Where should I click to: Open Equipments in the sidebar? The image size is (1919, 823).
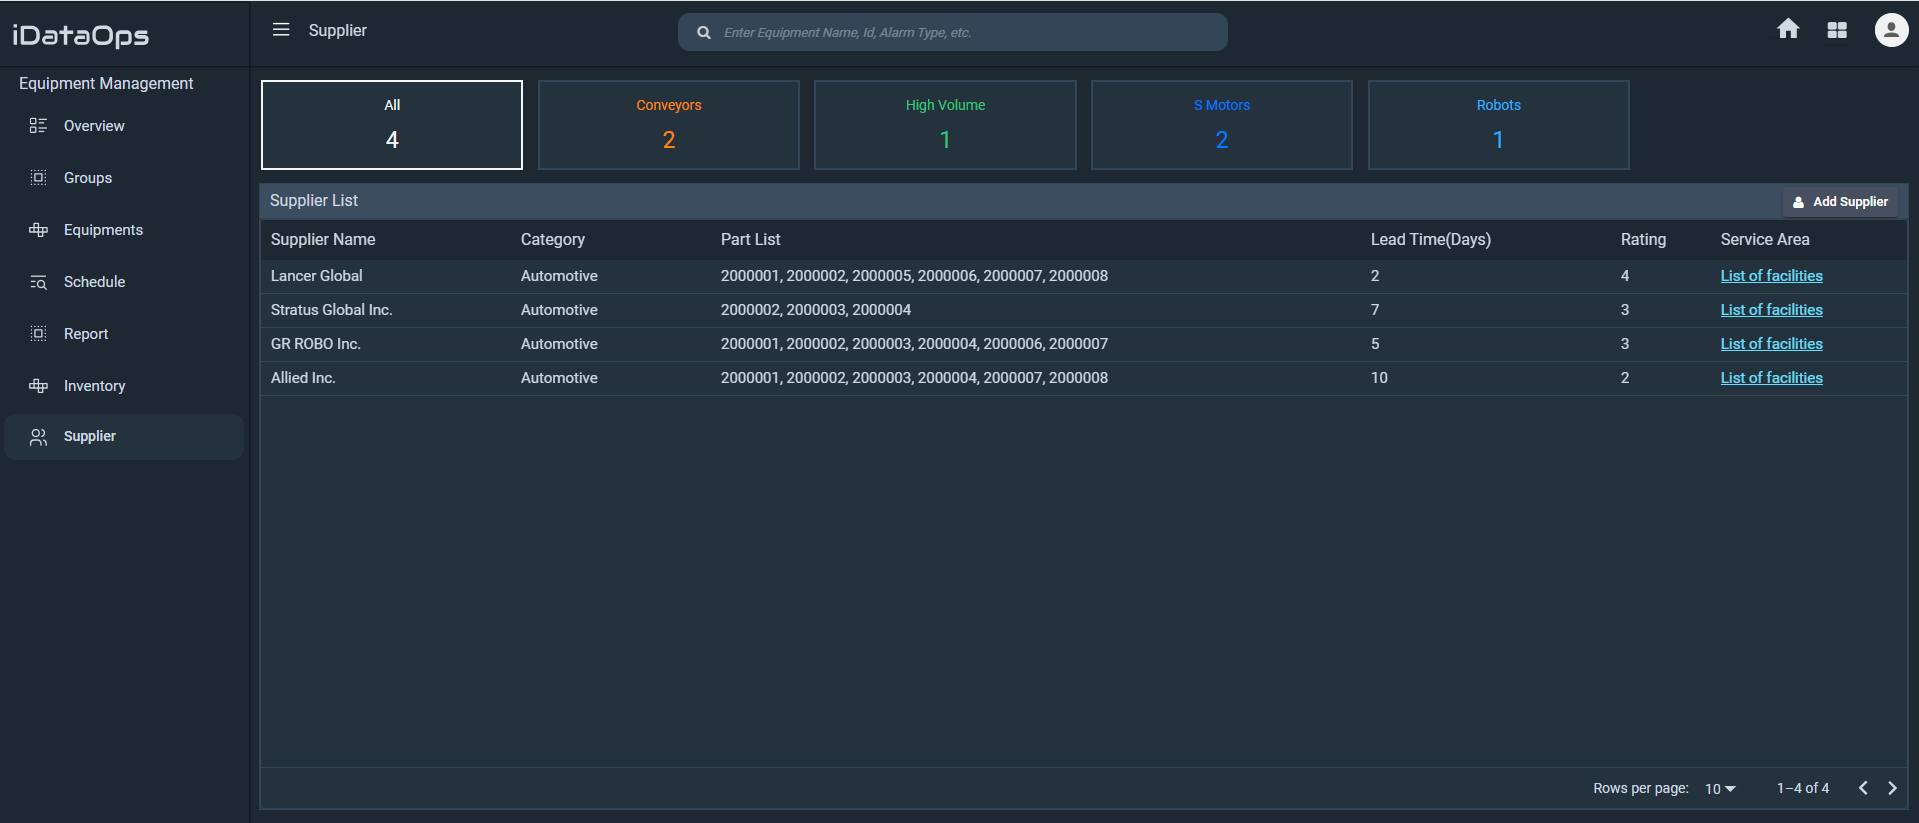click(x=103, y=230)
